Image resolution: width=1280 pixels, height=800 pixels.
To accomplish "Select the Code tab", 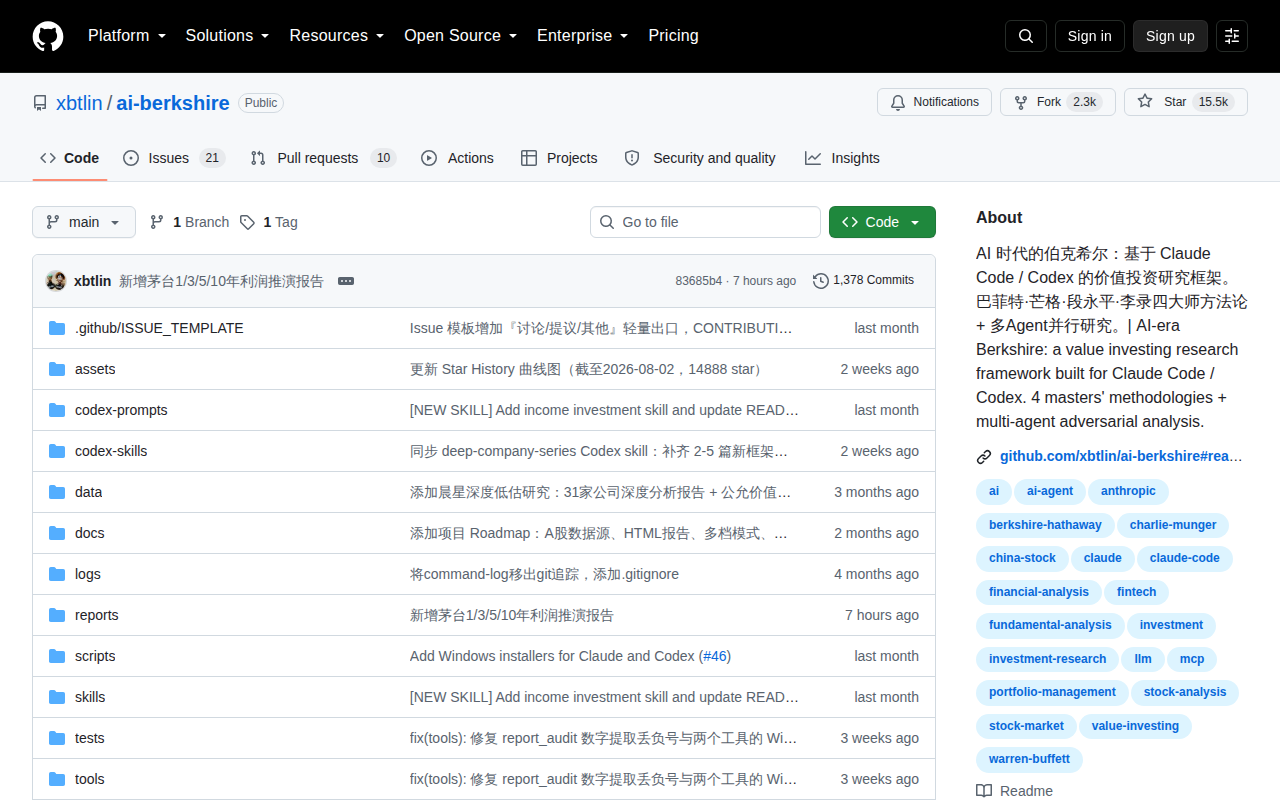I will point(70,158).
